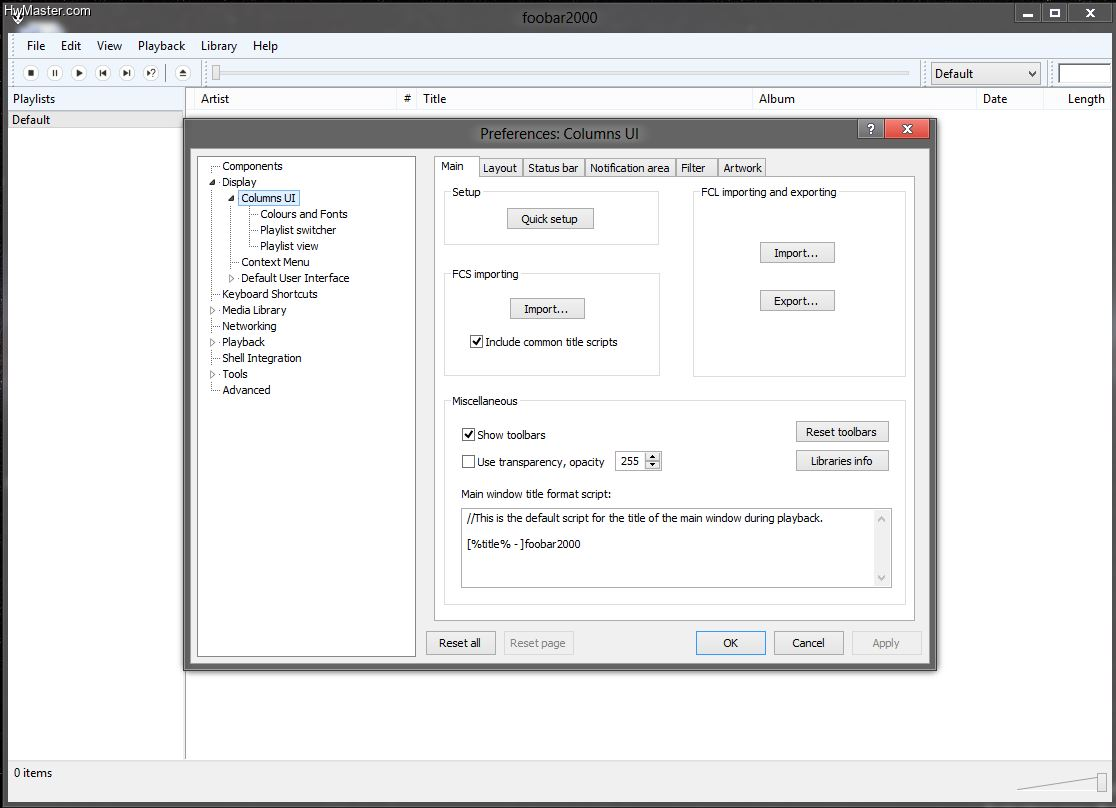The height and width of the screenshot is (808, 1116).
Task: Expand the Playback node in preferences tree
Action: click(212, 342)
